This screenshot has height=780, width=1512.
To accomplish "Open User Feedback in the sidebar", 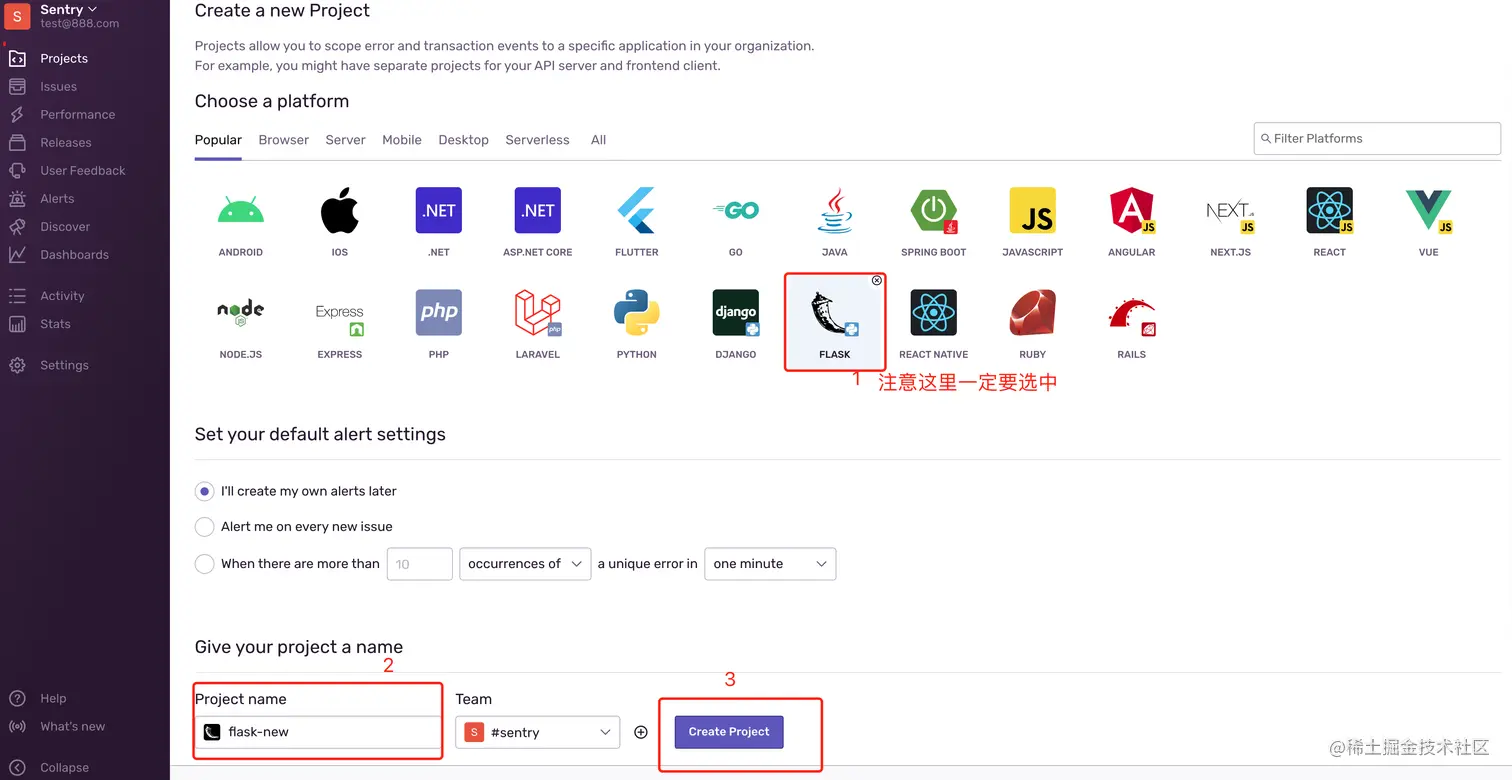I will tap(82, 170).
